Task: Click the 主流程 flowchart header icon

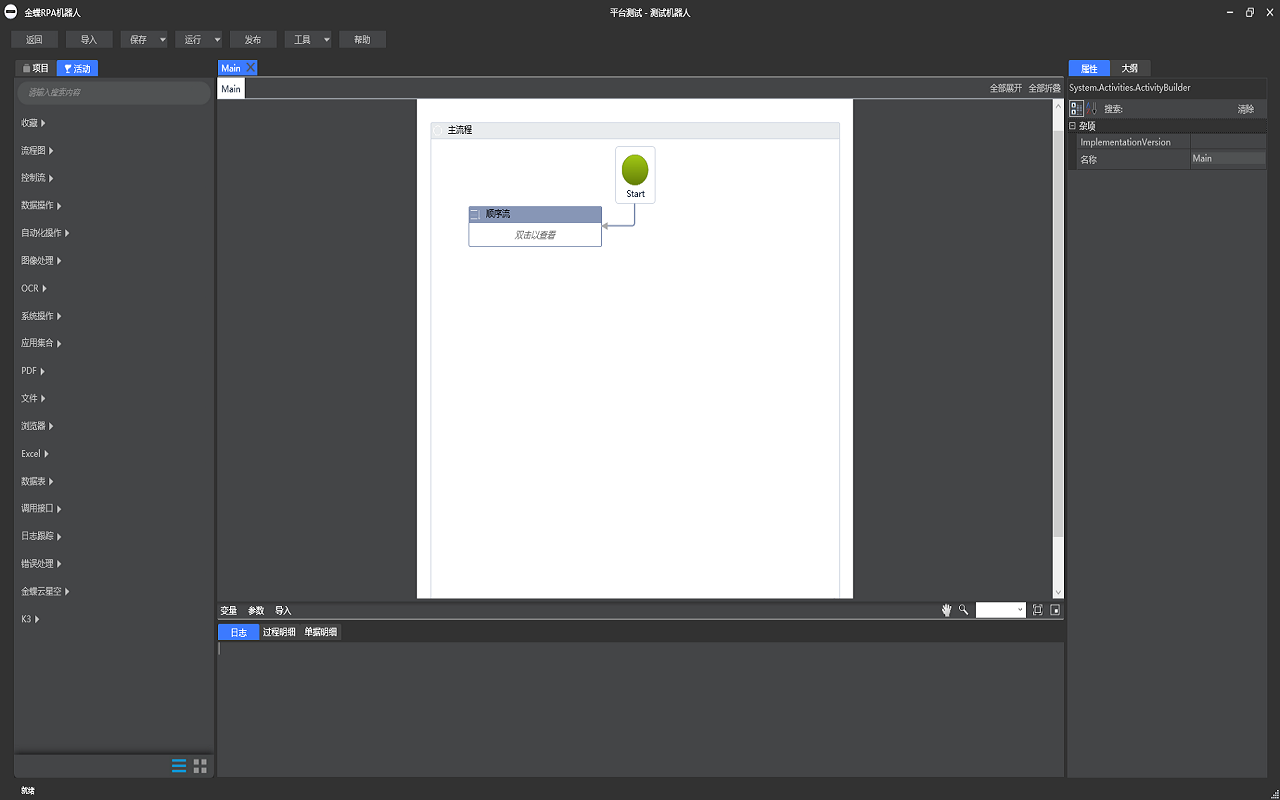Action: [x=438, y=131]
